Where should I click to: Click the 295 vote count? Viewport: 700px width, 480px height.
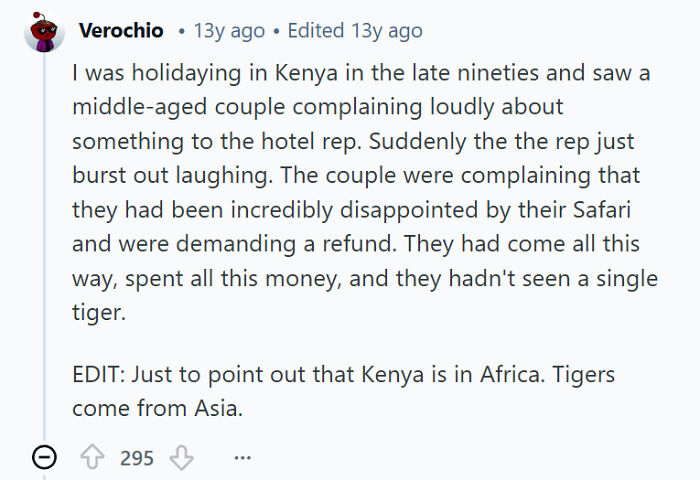[x=137, y=458]
